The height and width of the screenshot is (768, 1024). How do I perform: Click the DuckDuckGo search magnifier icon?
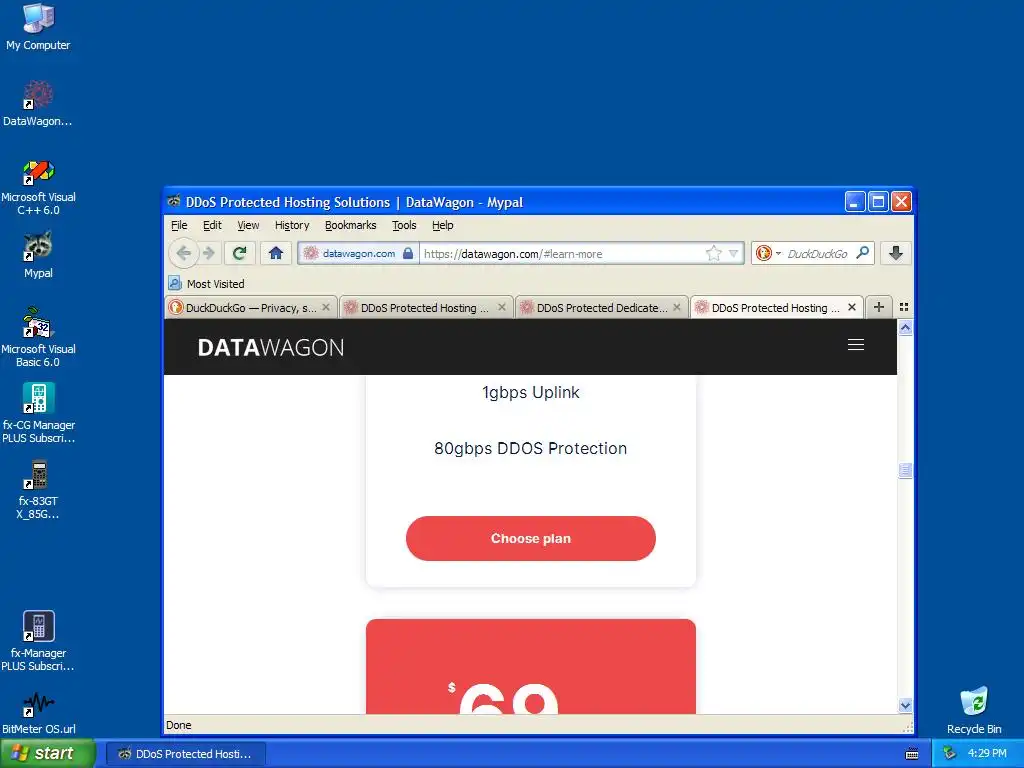click(863, 253)
